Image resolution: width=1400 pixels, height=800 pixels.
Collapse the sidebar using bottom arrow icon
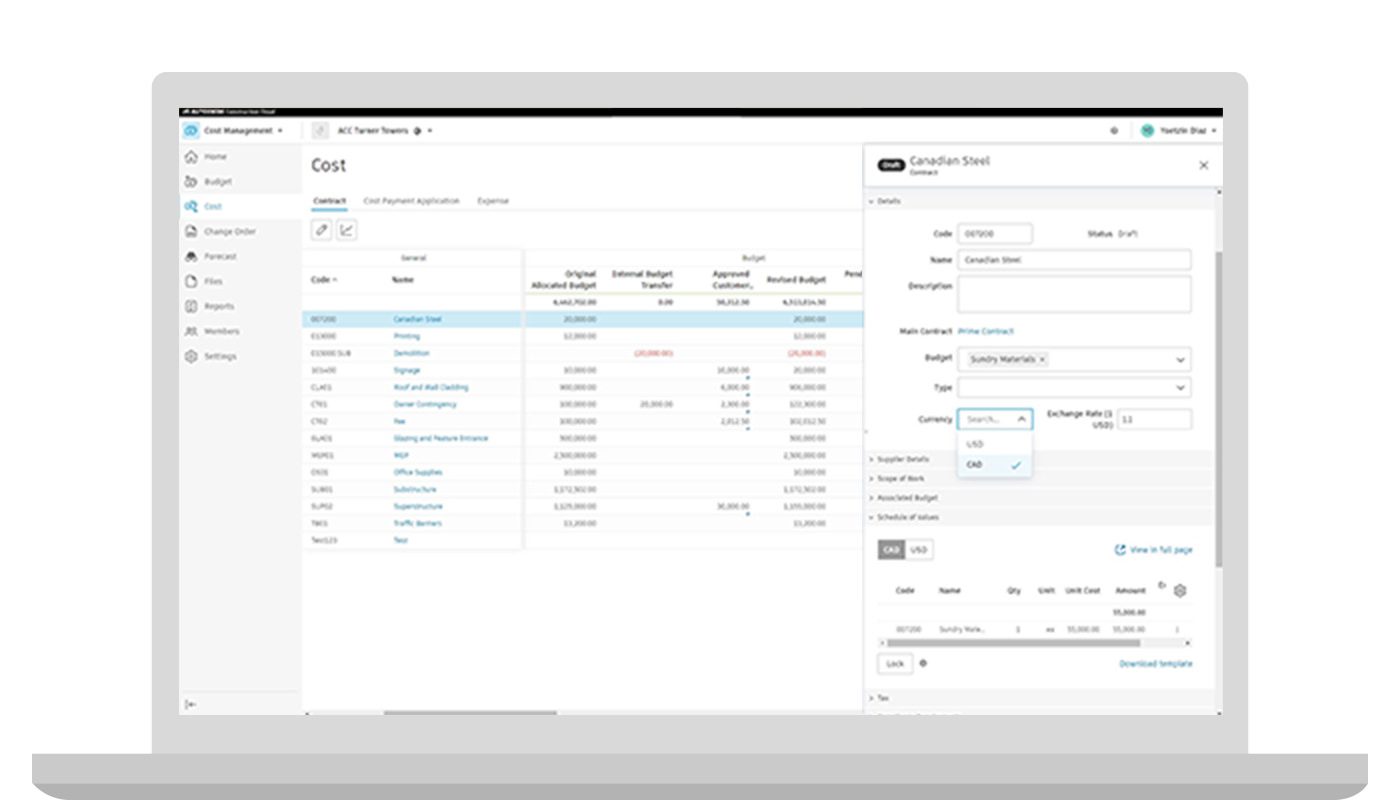190,704
